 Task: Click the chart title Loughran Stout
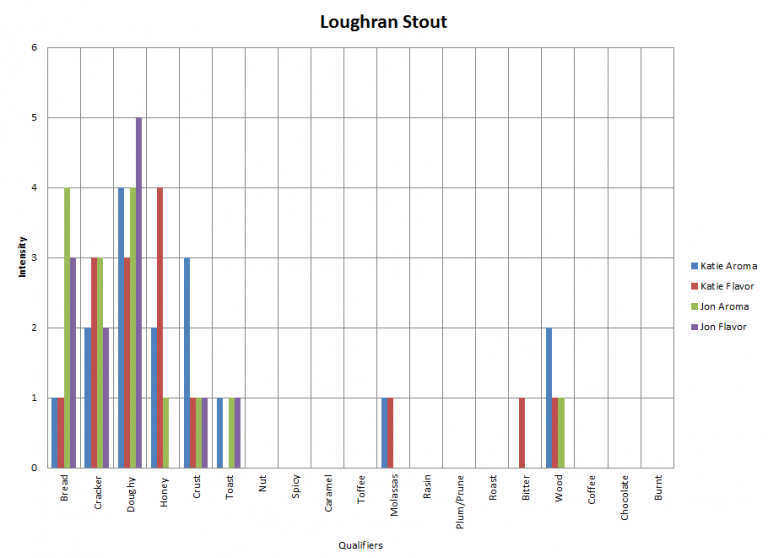pyautogui.click(x=384, y=21)
